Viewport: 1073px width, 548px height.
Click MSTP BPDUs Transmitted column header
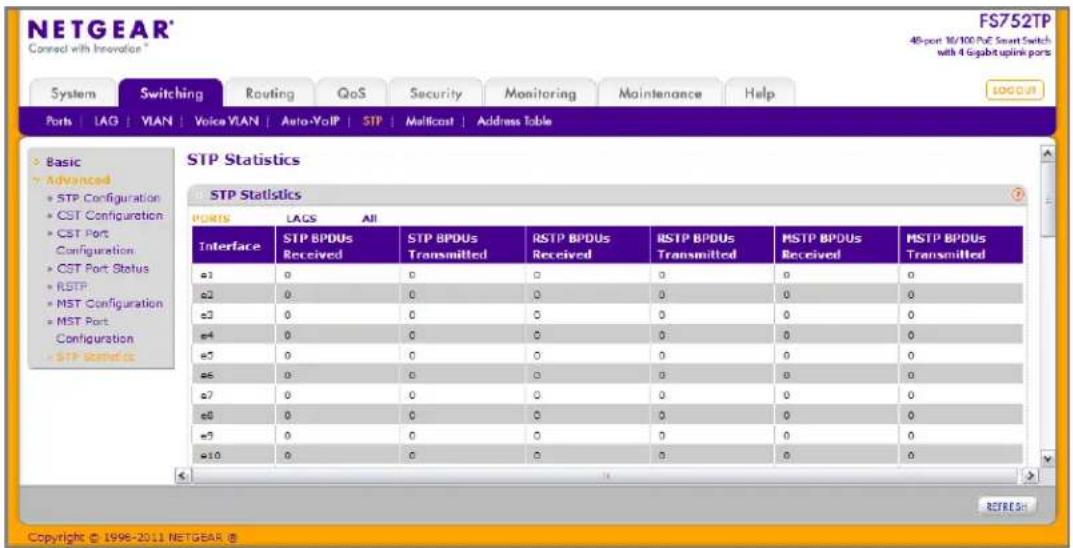pyautogui.click(x=961, y=246)
